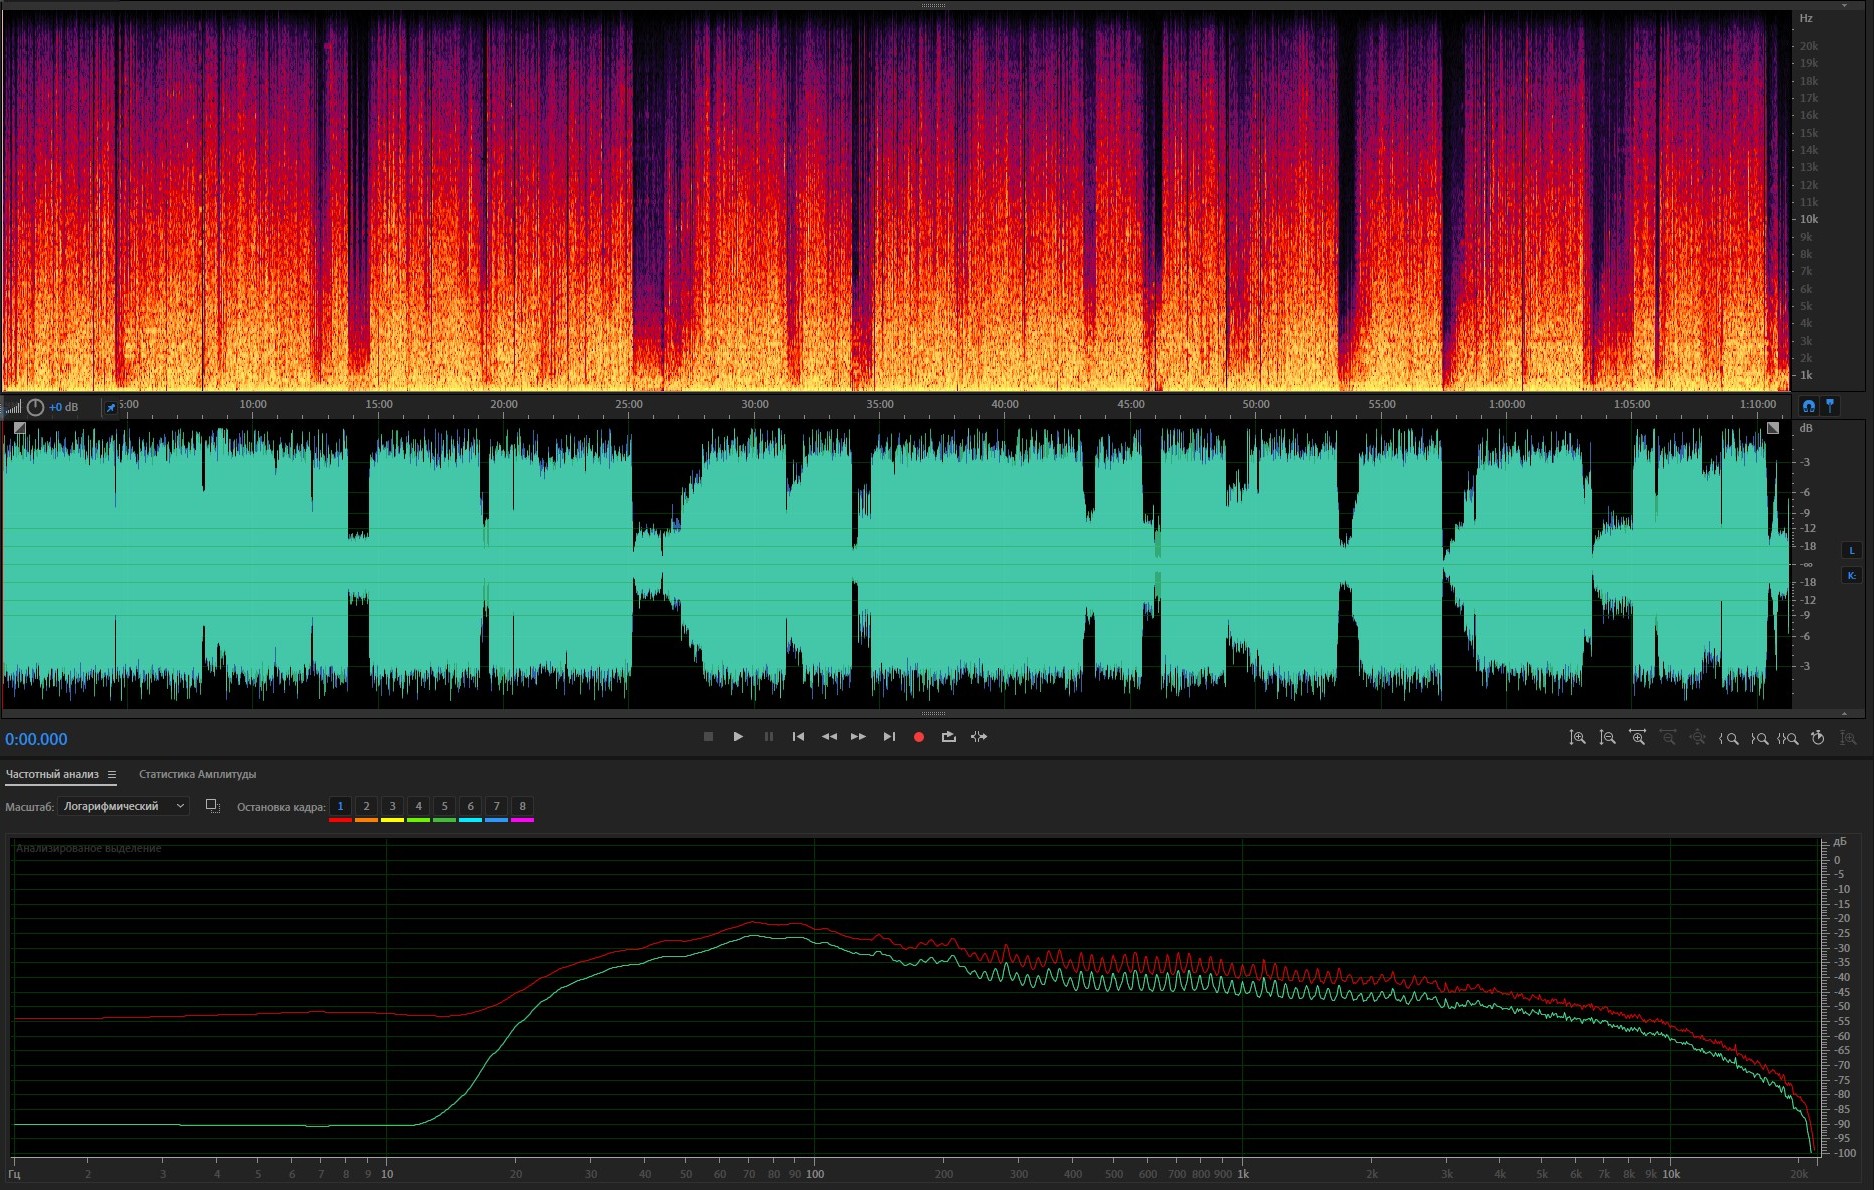The height and width of the screenshot is (1190, 1874).
Task: Open the Частотный анализ panel menu
Action: (112, 774)
